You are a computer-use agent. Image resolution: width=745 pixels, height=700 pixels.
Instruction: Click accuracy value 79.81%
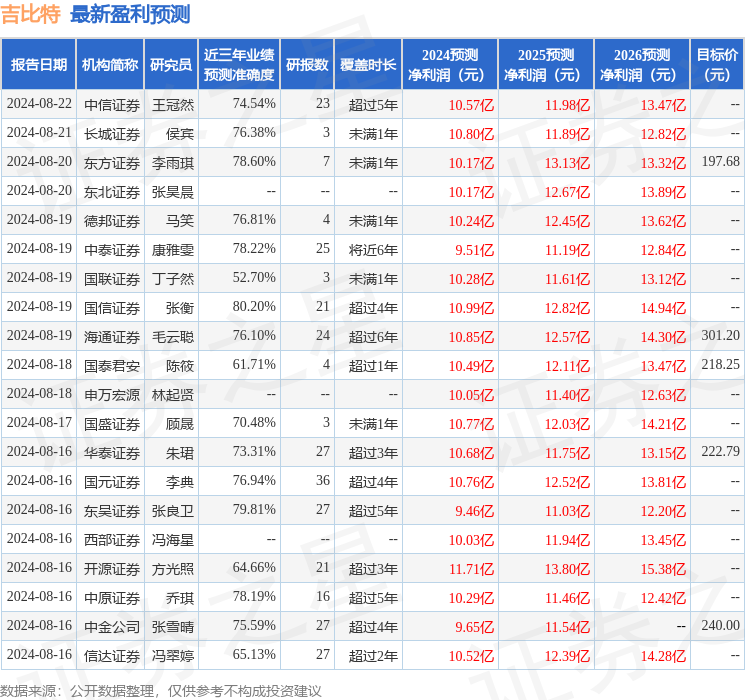[254, 509]
